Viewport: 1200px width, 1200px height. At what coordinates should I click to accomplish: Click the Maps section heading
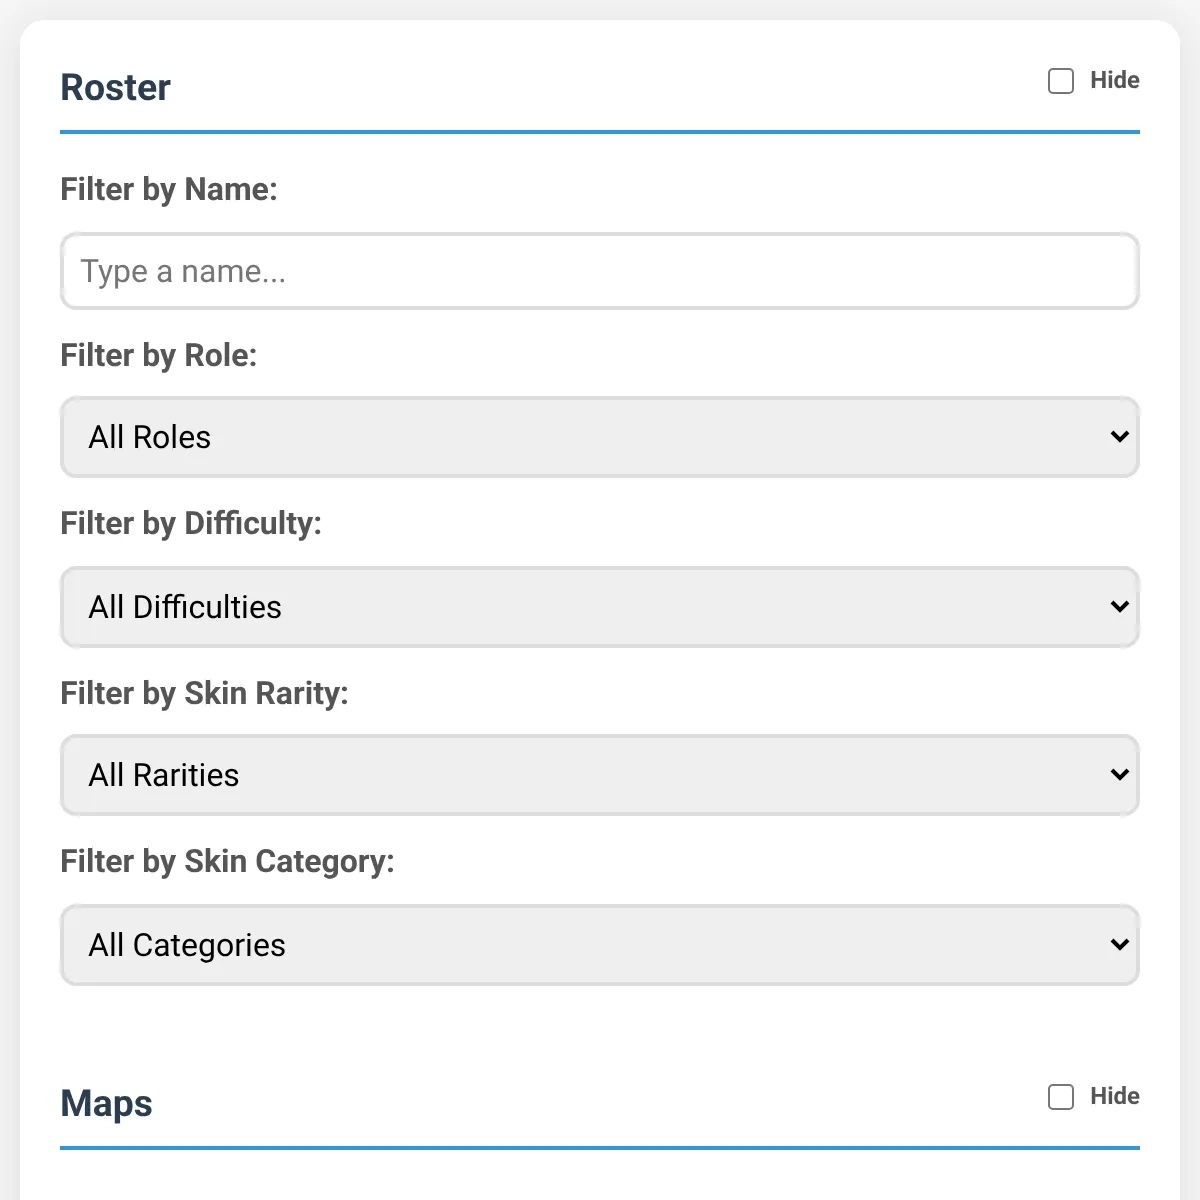tap(107, 1103)
